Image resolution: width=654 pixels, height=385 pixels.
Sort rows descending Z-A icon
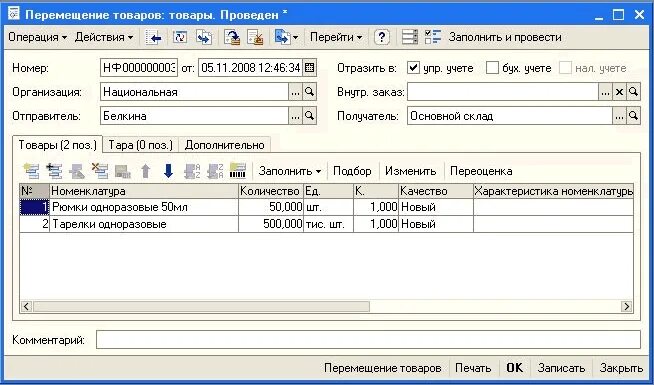coord(215,171)
